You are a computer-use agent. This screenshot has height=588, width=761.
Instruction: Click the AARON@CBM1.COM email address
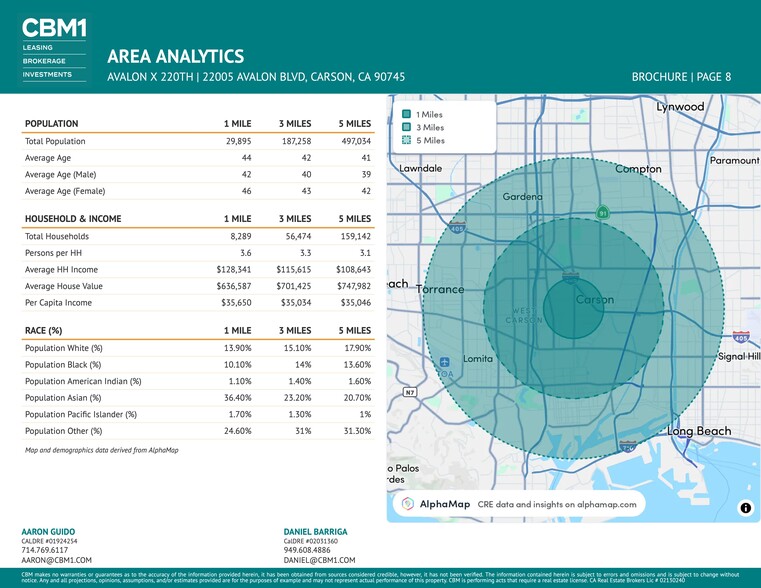pos(56,561)
